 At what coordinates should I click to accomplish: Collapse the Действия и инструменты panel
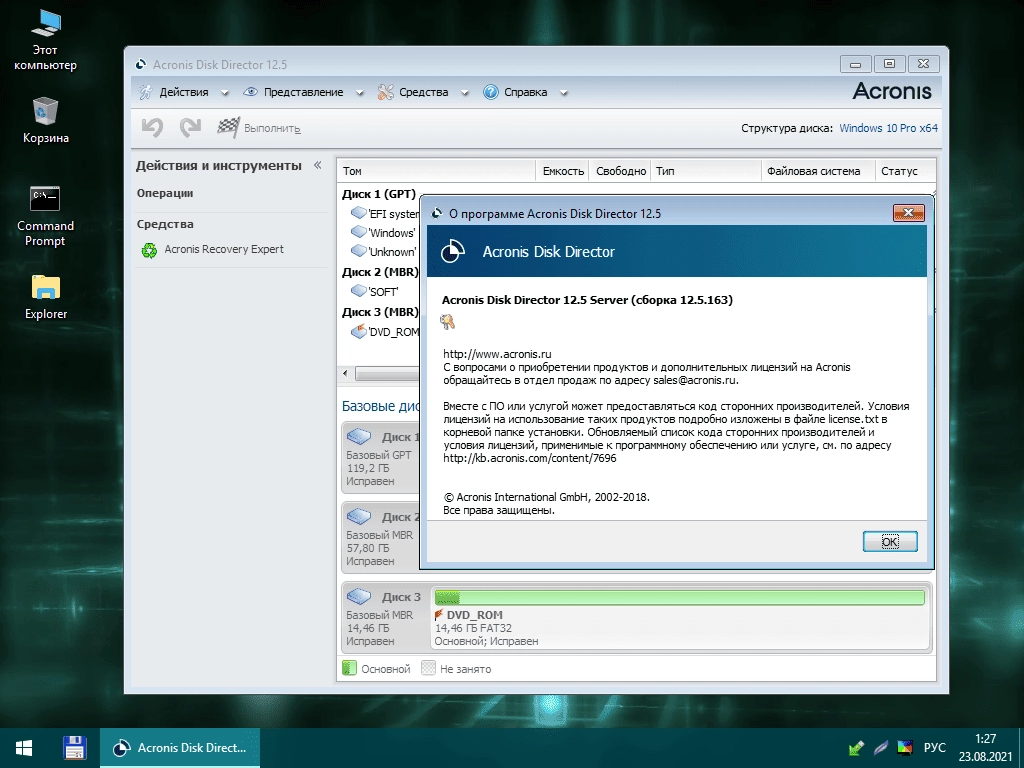(x=317, y=165)
